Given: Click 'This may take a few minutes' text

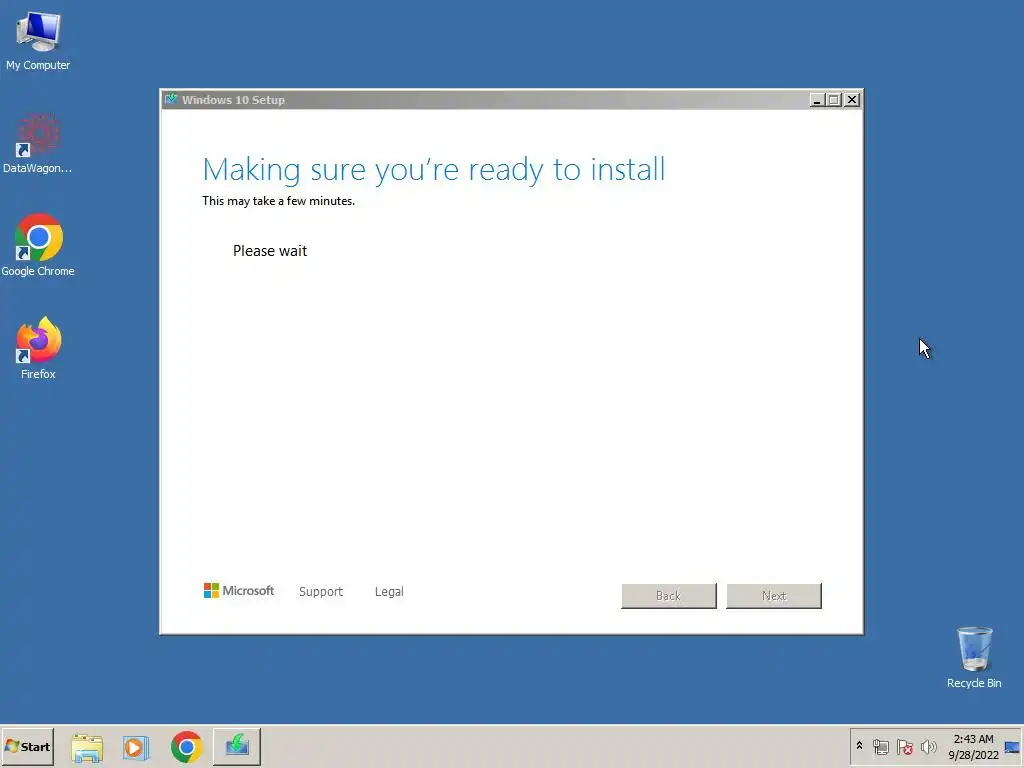Looking at the screenshot, I should [x=278, y=200].
